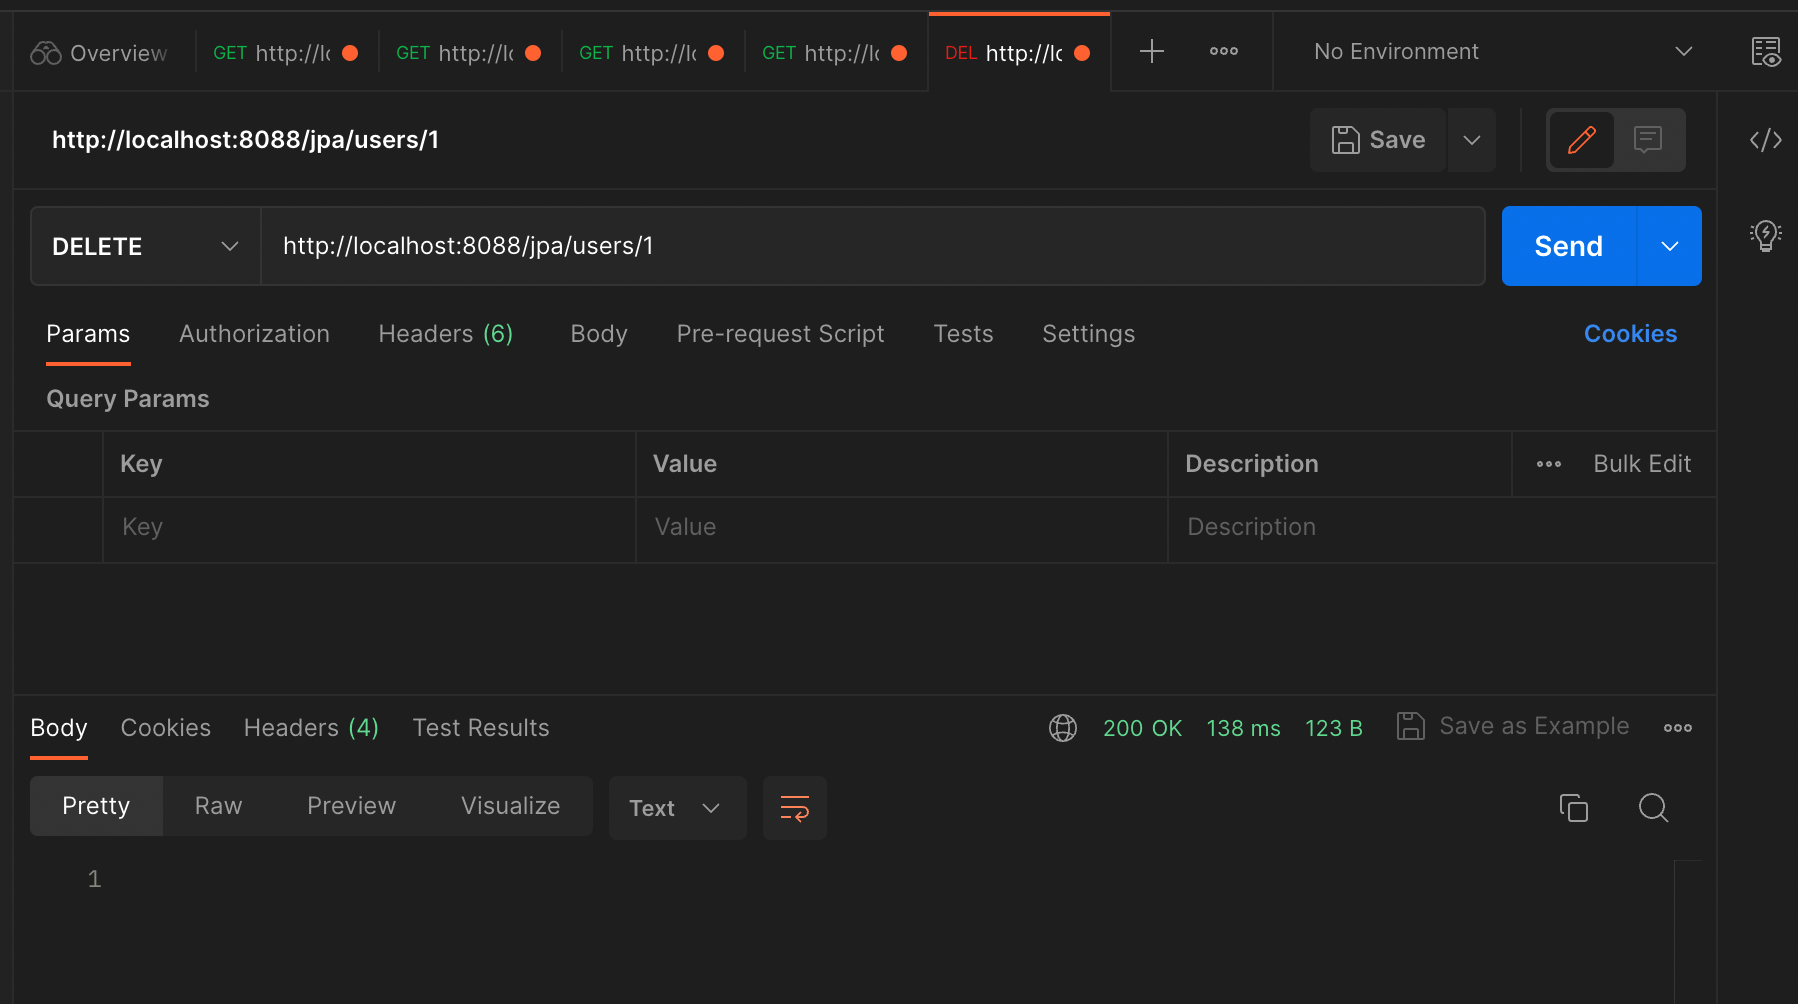Expand the Save options chevron
Screen dimensions: 1798x1004
pos(1472,140)
